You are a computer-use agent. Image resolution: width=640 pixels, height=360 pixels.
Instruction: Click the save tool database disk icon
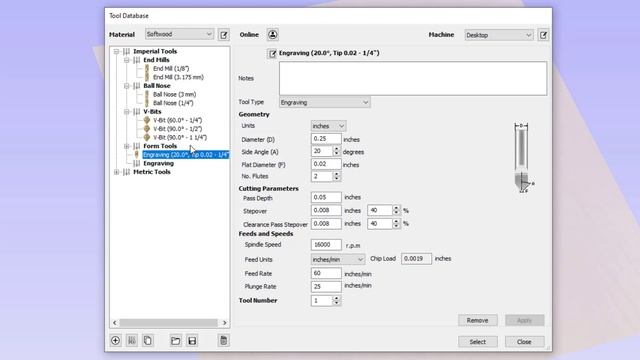coord(192,340)
